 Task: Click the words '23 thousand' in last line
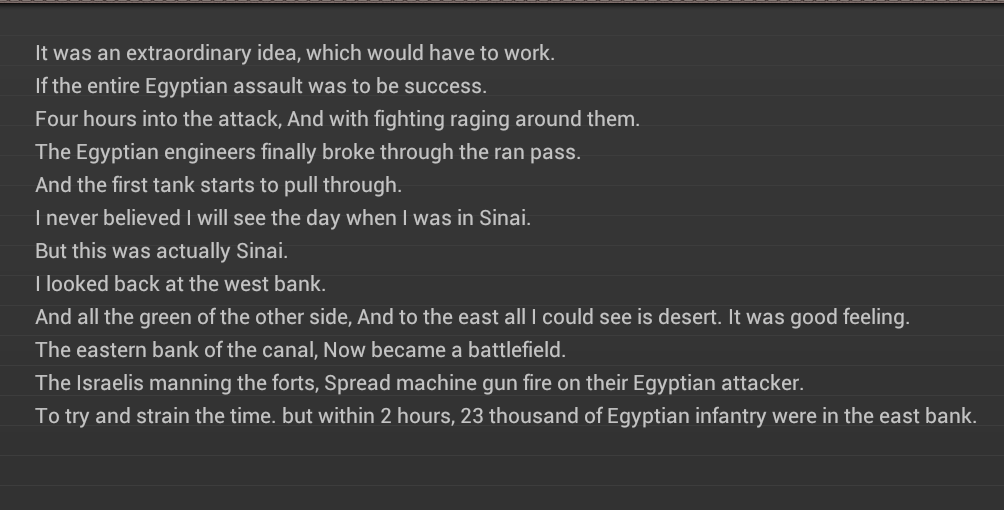tap(519, 416)
